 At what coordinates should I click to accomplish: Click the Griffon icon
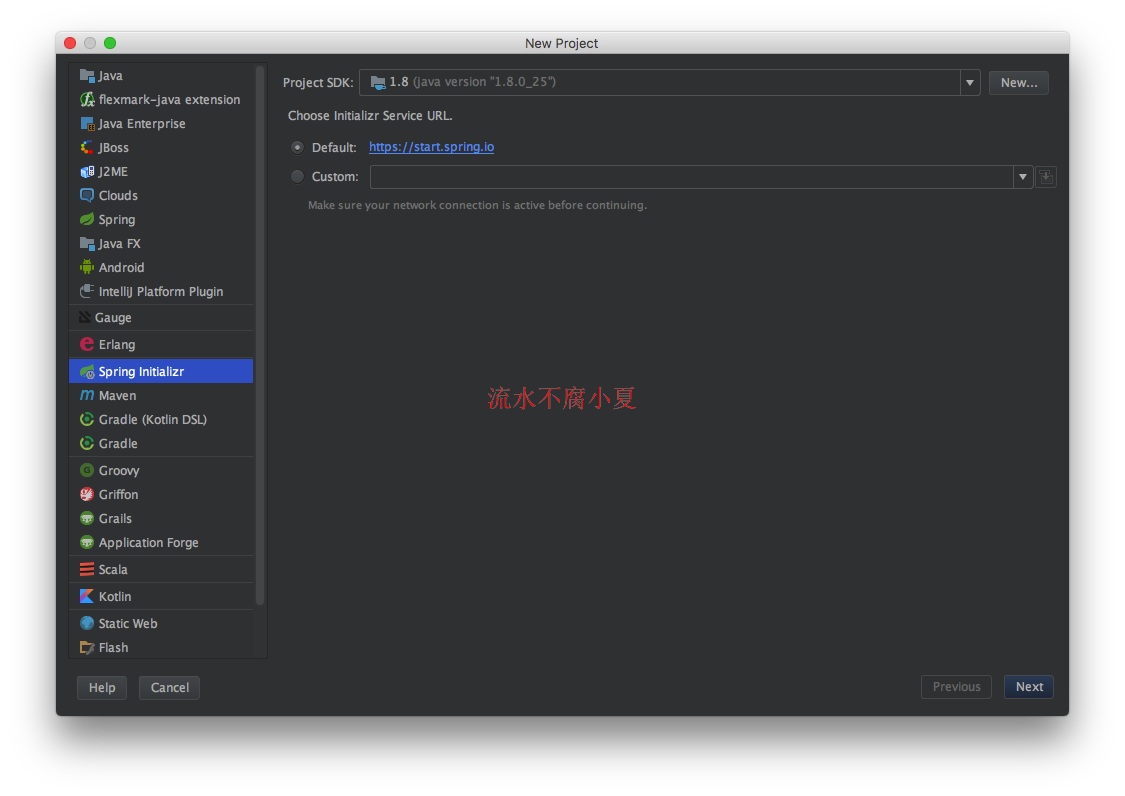click(x=87, y=495)
